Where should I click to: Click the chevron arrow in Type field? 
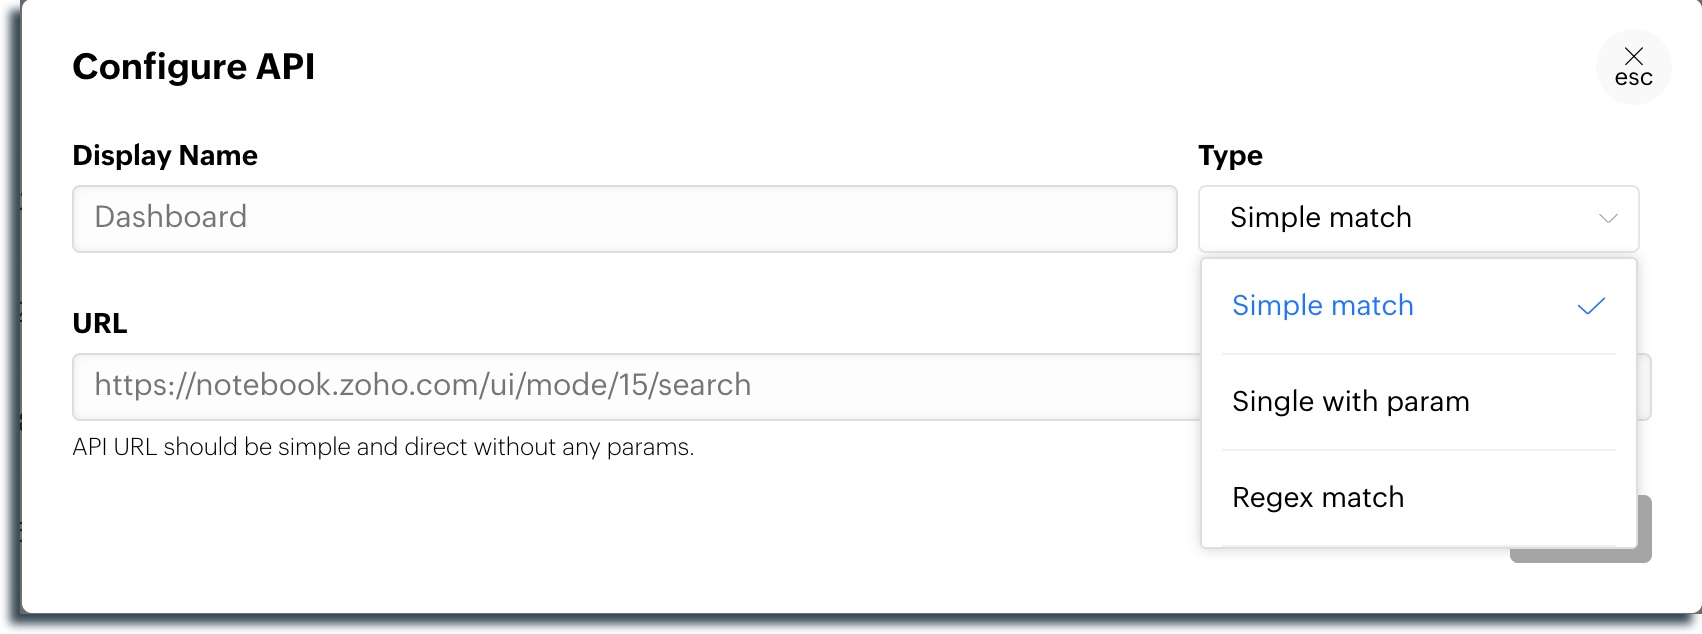tap(1608, 218)
